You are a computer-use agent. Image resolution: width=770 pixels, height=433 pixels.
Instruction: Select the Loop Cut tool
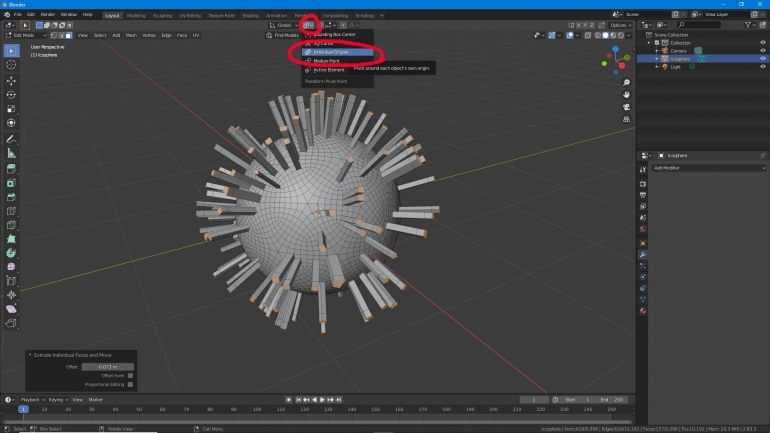click(11, 211)
